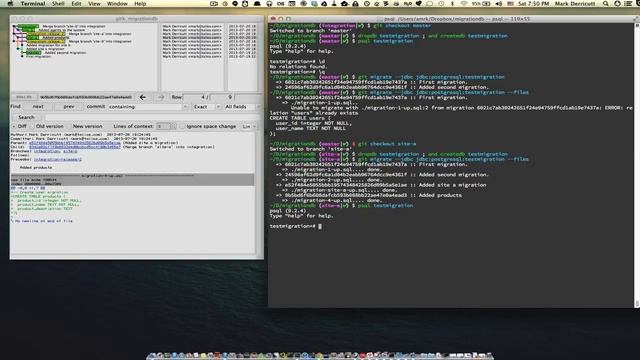This screenshot has width=640, height=360.
Task: Click the date and time in the menu bar
Action: pyautogui.click(x=533, y=3)
